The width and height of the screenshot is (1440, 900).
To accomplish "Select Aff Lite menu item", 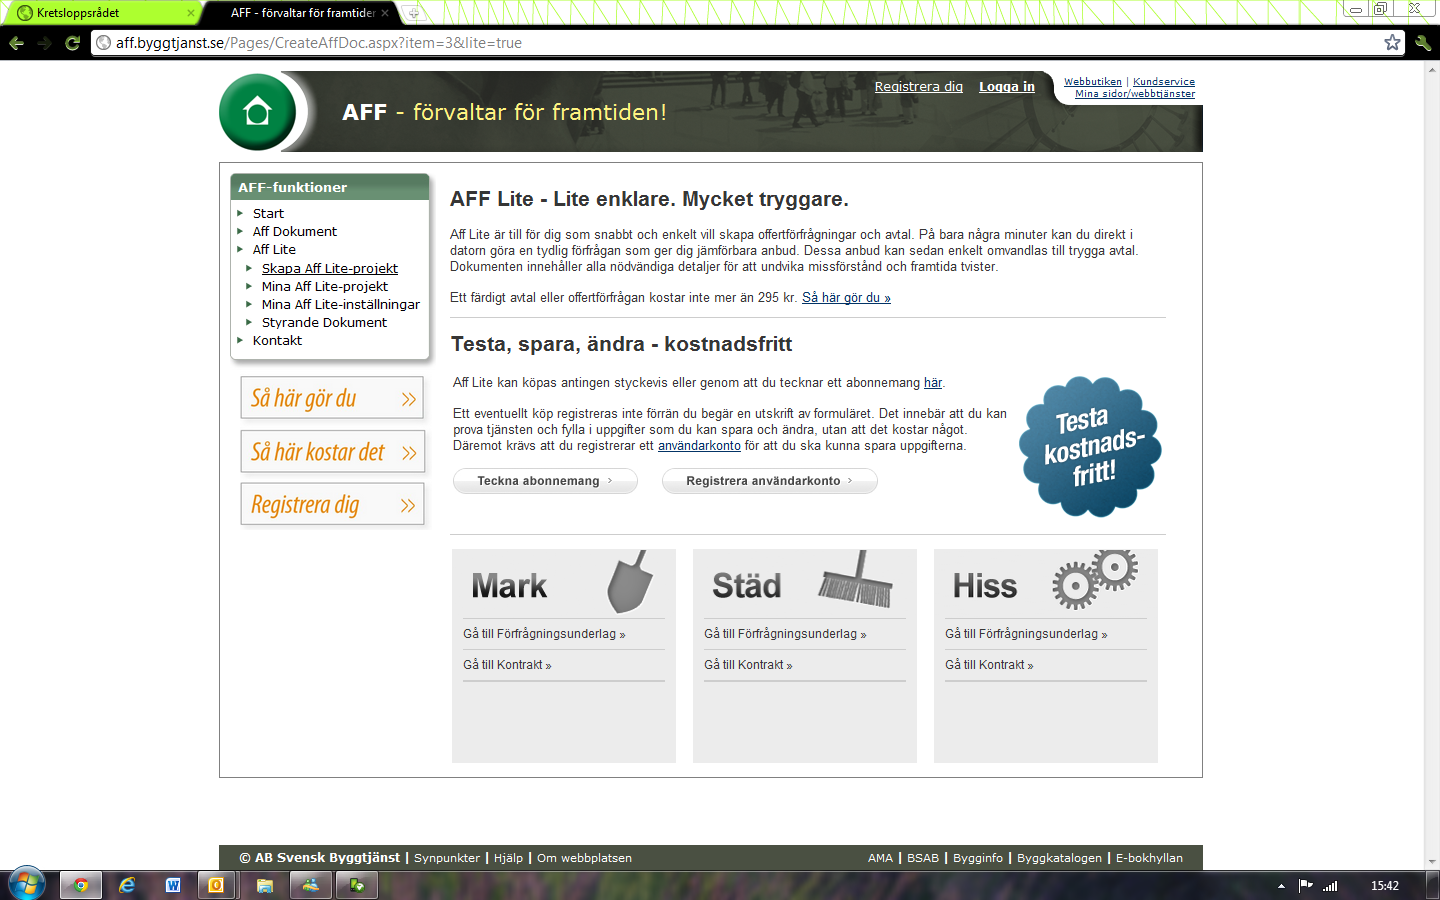I will tap(274, 250).
